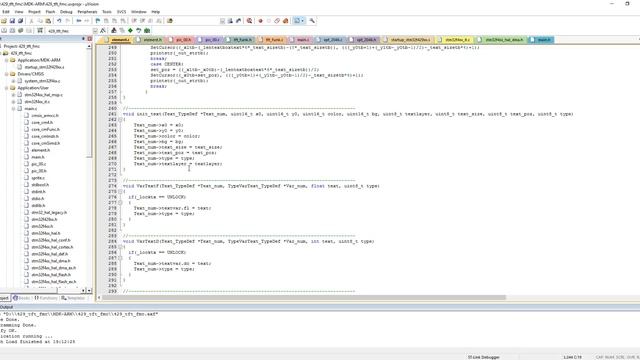Select stm32f4xx_hal_dma_ex.h in project tree
The height and width of the screenshot is (360, 640).
[x=53, y=268]
